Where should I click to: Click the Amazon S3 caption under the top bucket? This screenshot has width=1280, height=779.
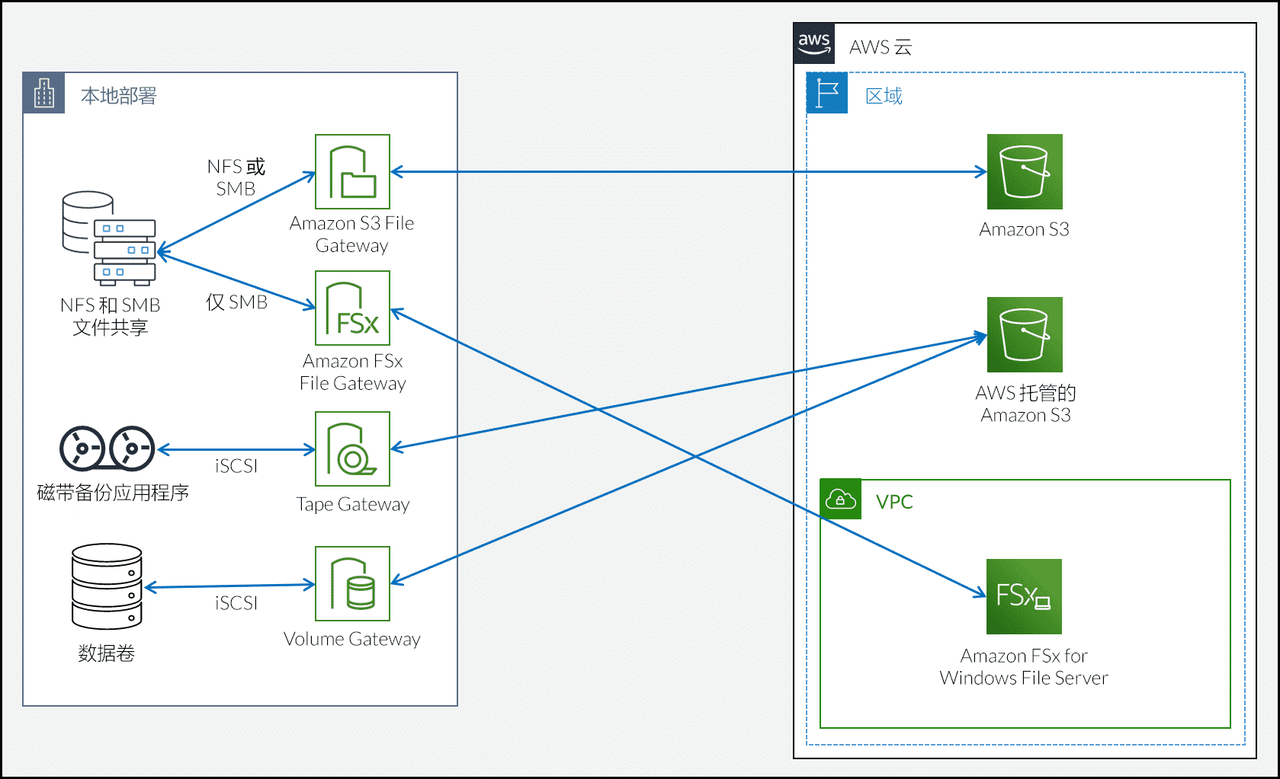point(1024,229)
